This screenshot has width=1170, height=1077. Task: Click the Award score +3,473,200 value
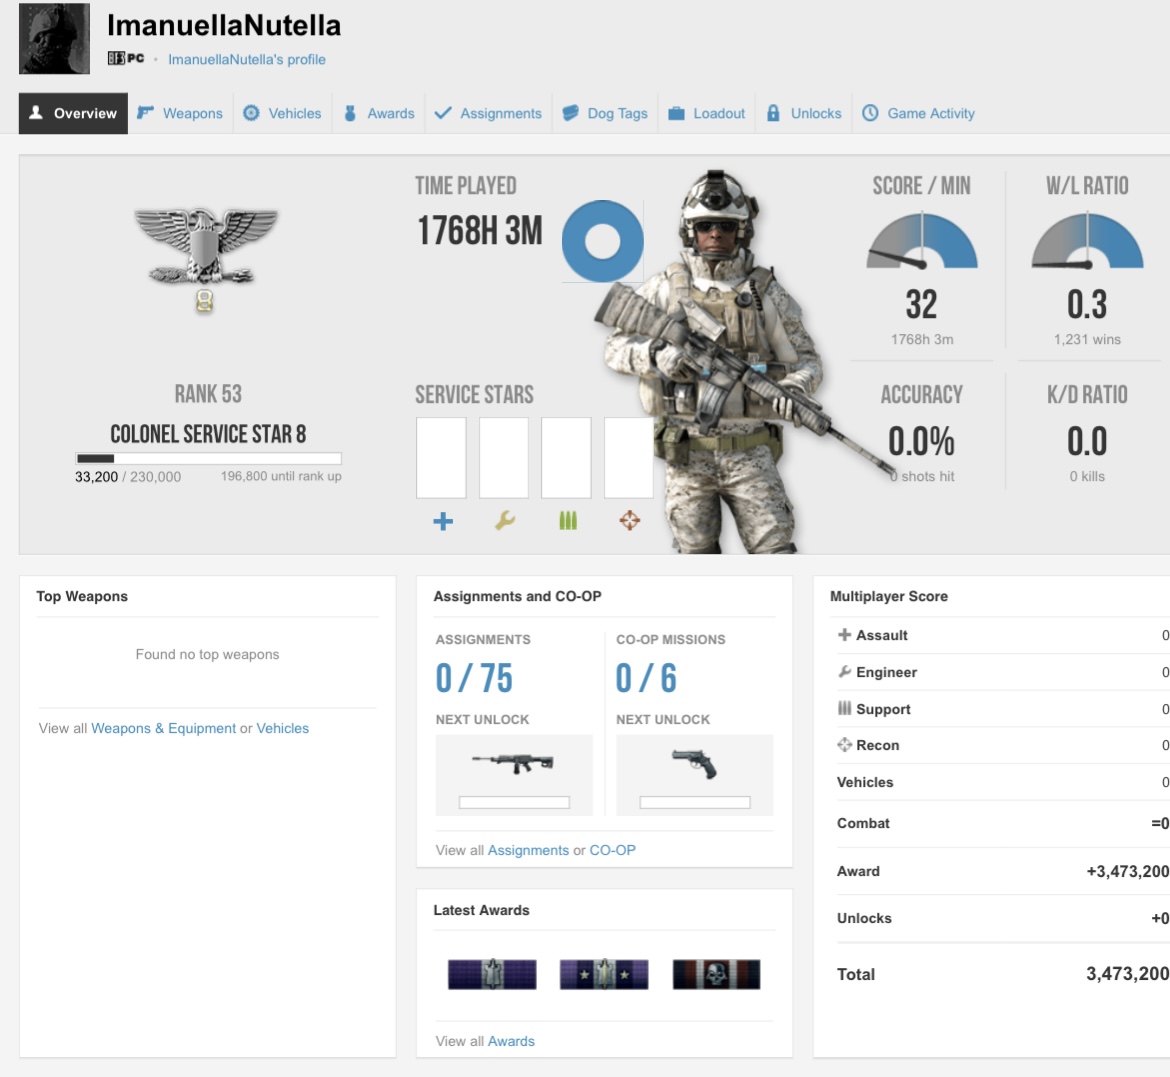click(1127, 872)
